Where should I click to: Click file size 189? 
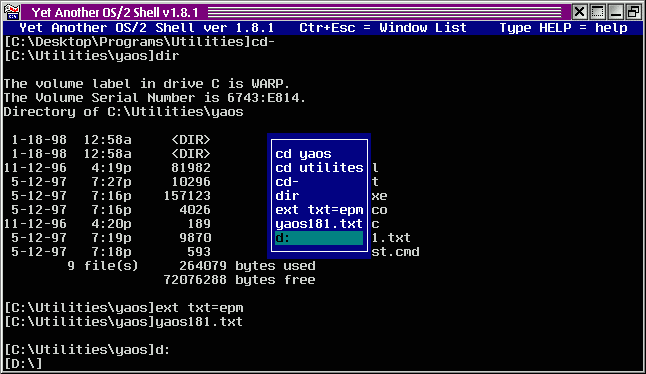[199, 224]
